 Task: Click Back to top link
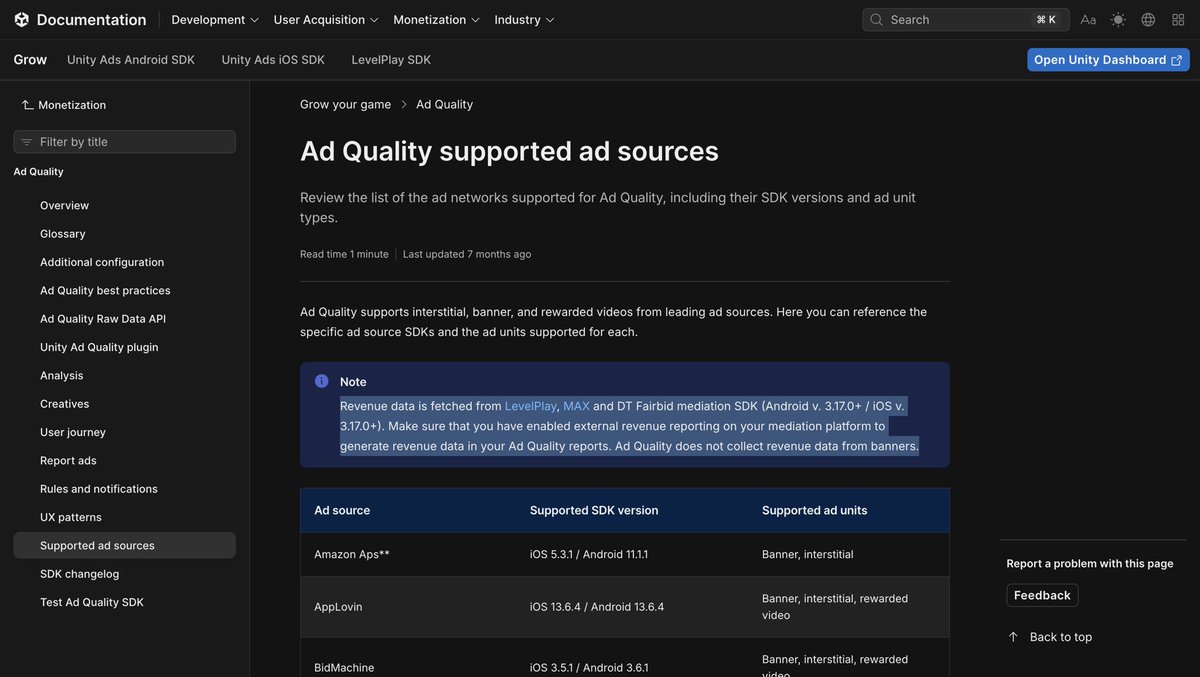click(x=1061, y=637)
